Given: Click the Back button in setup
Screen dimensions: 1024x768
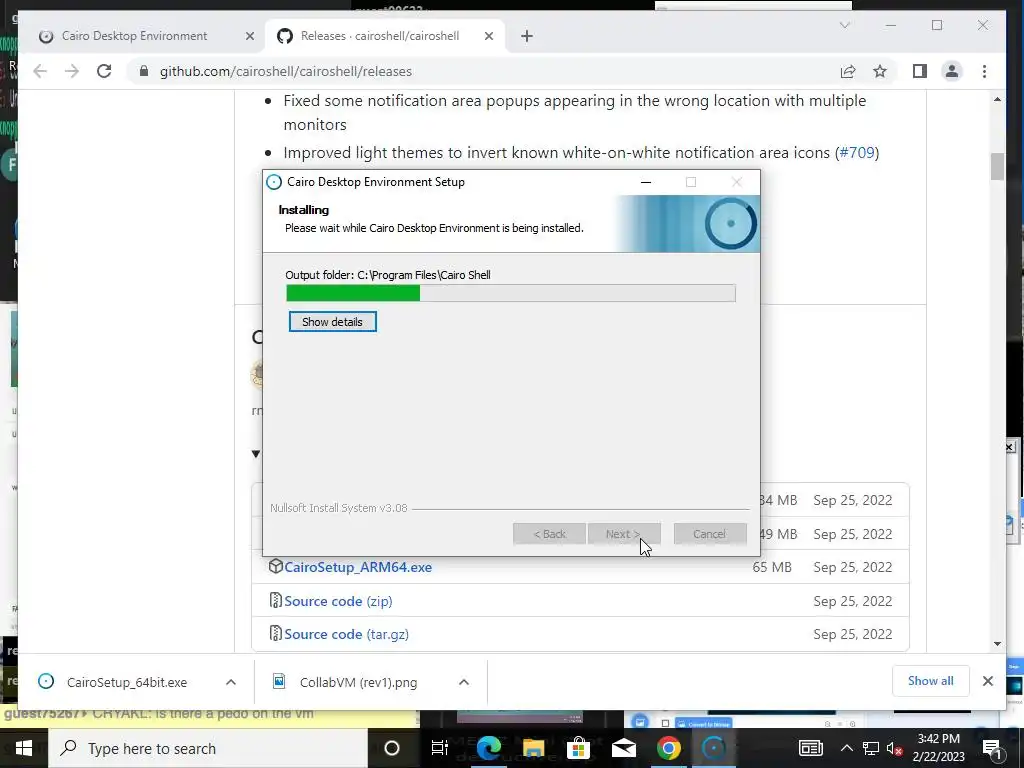Looking at the screenshot, I should coord(549,534).
